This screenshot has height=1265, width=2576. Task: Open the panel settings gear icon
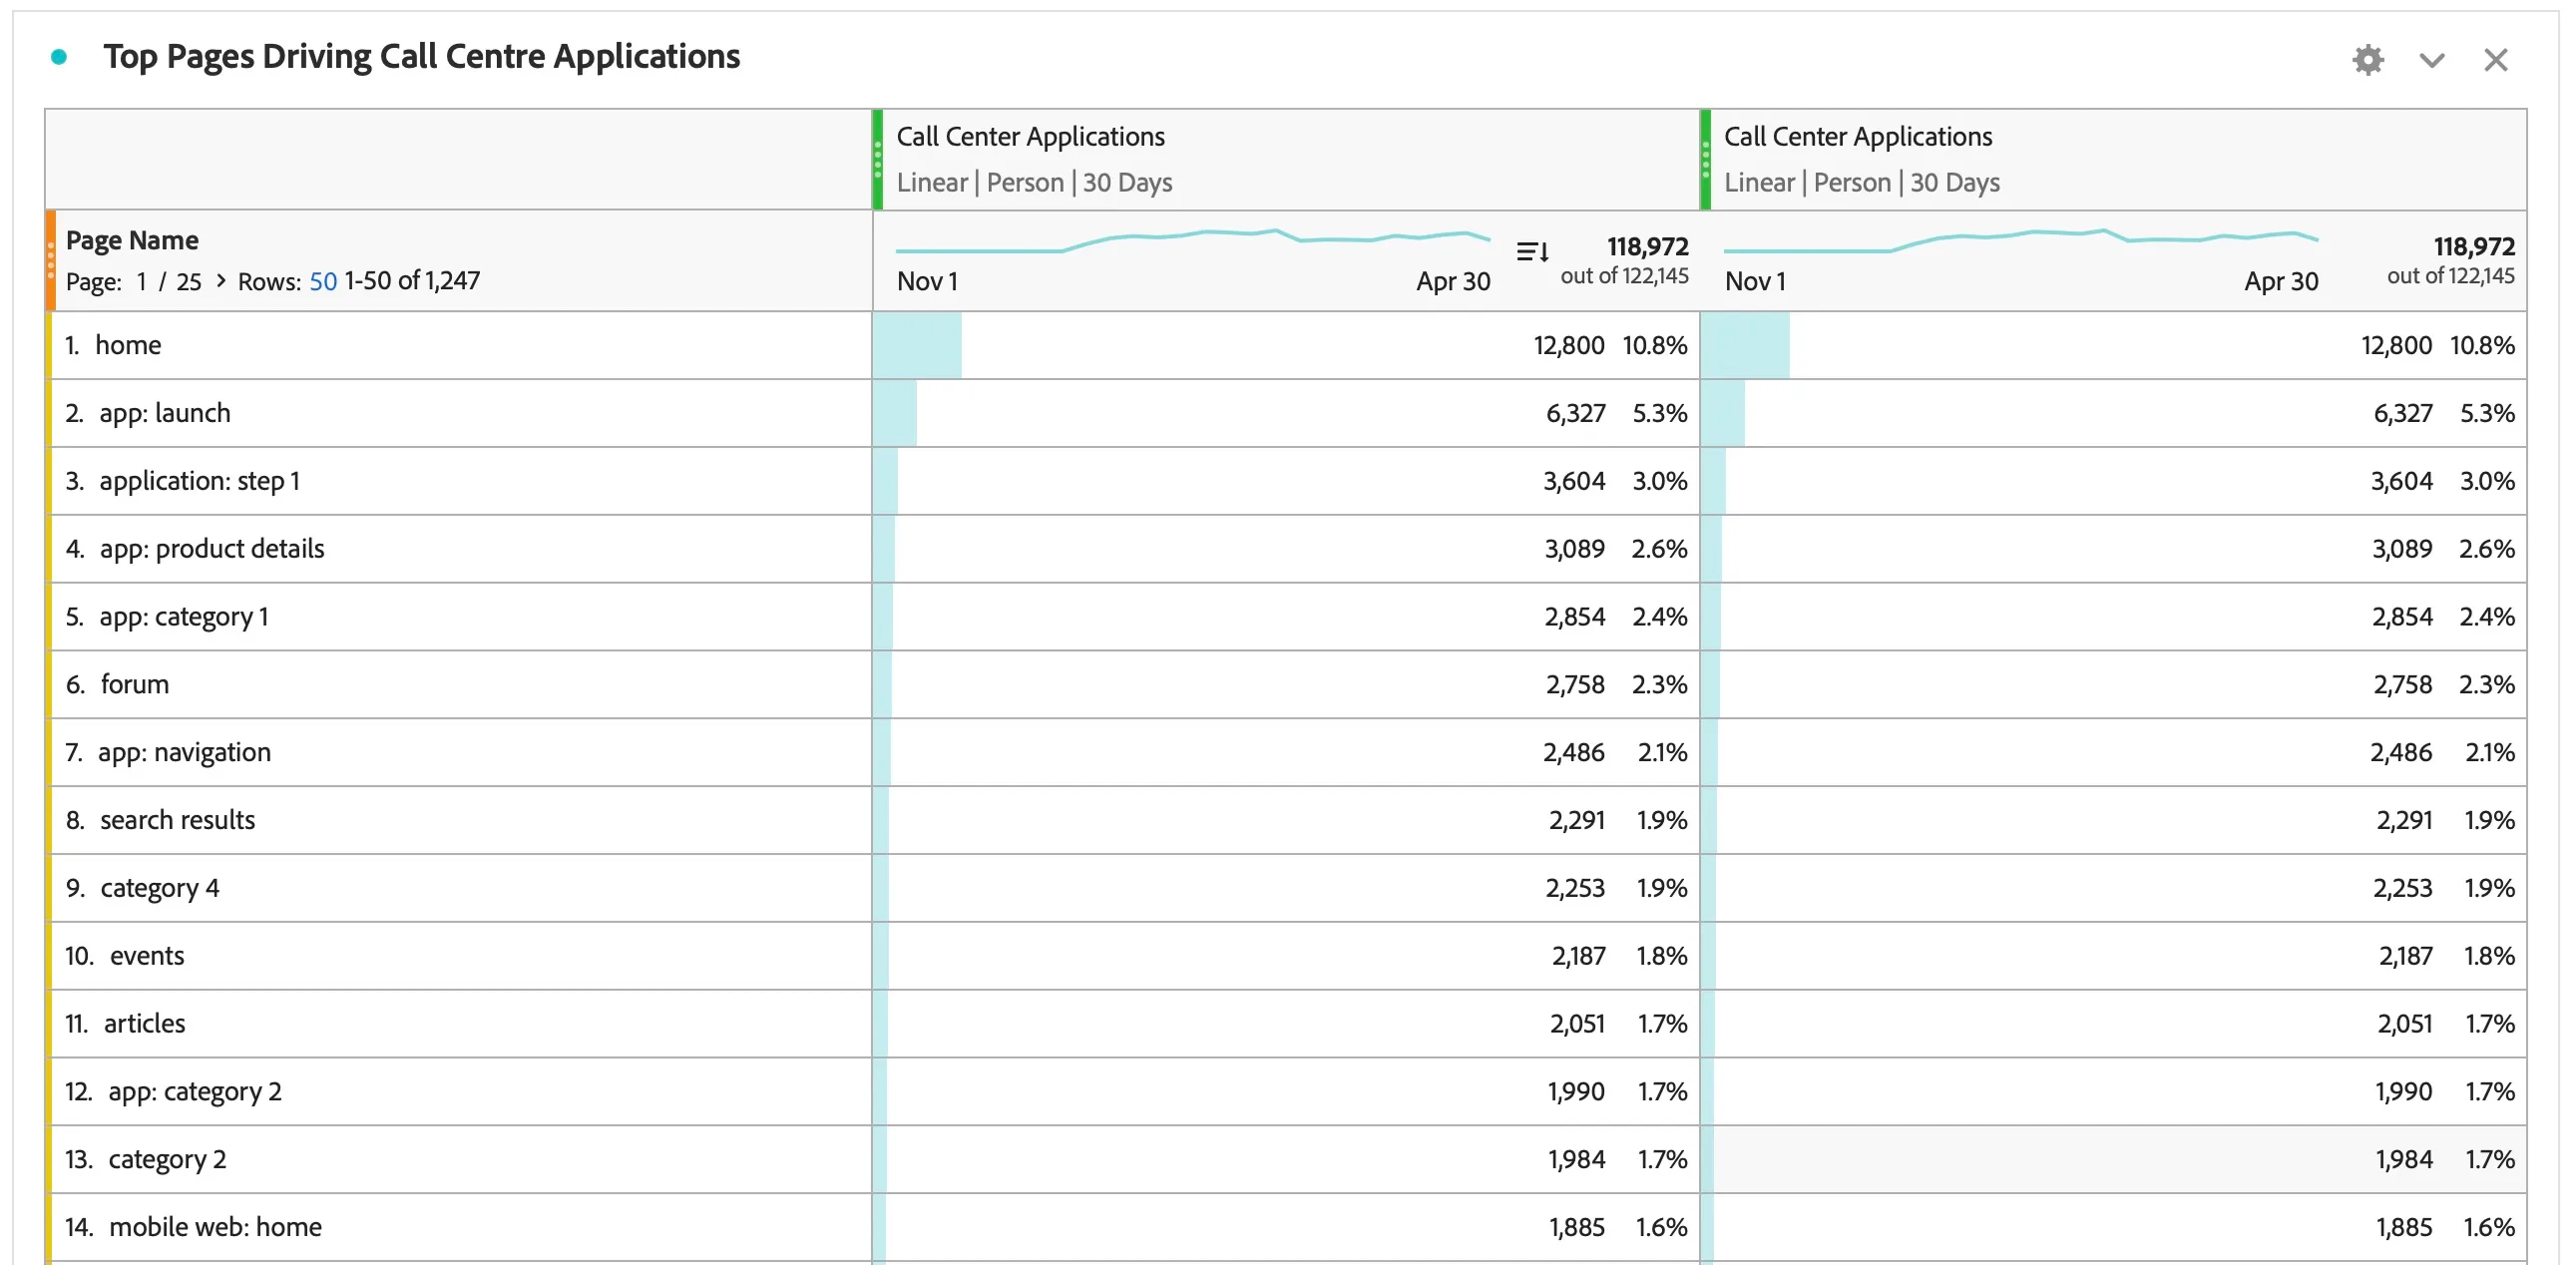[x=2367, y=60]
